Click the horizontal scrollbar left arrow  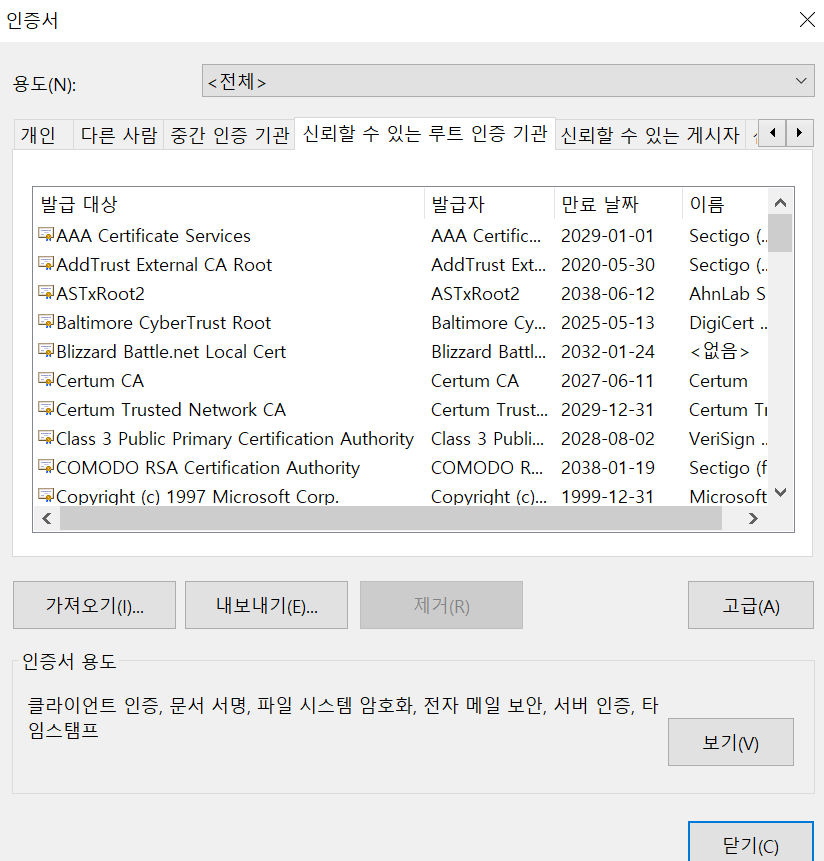pos(47,518)
